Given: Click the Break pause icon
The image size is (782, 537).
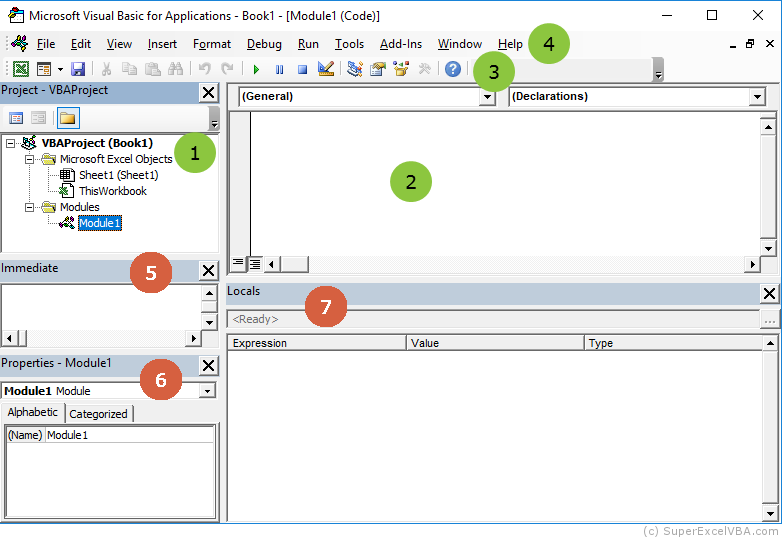Looking at the screenshot, I should pyautogui.click(x=279, y=69).
